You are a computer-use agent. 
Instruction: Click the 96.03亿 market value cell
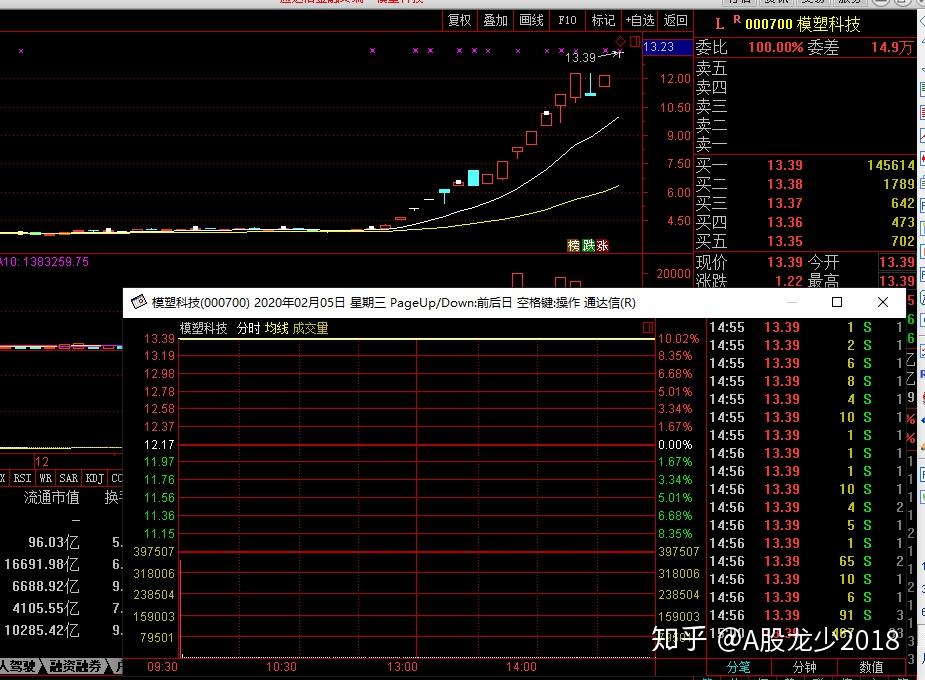tap(54, 542)
